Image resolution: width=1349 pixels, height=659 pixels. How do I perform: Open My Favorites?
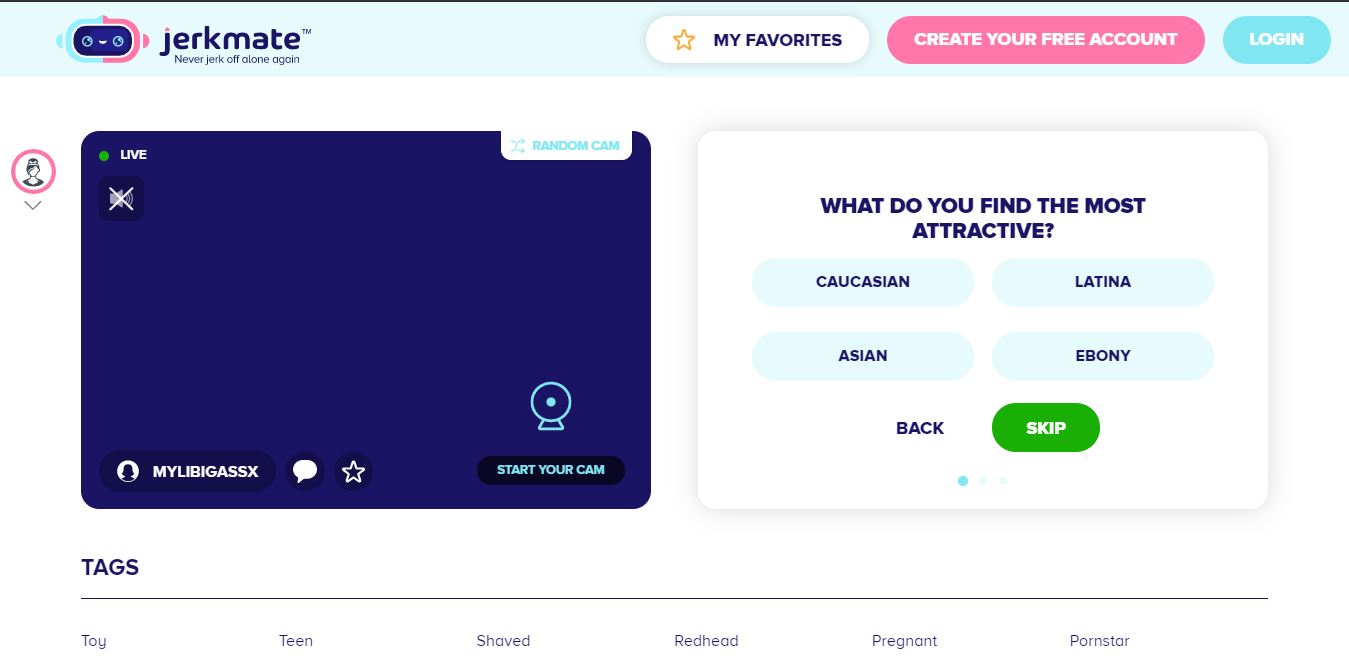(757, 40)
